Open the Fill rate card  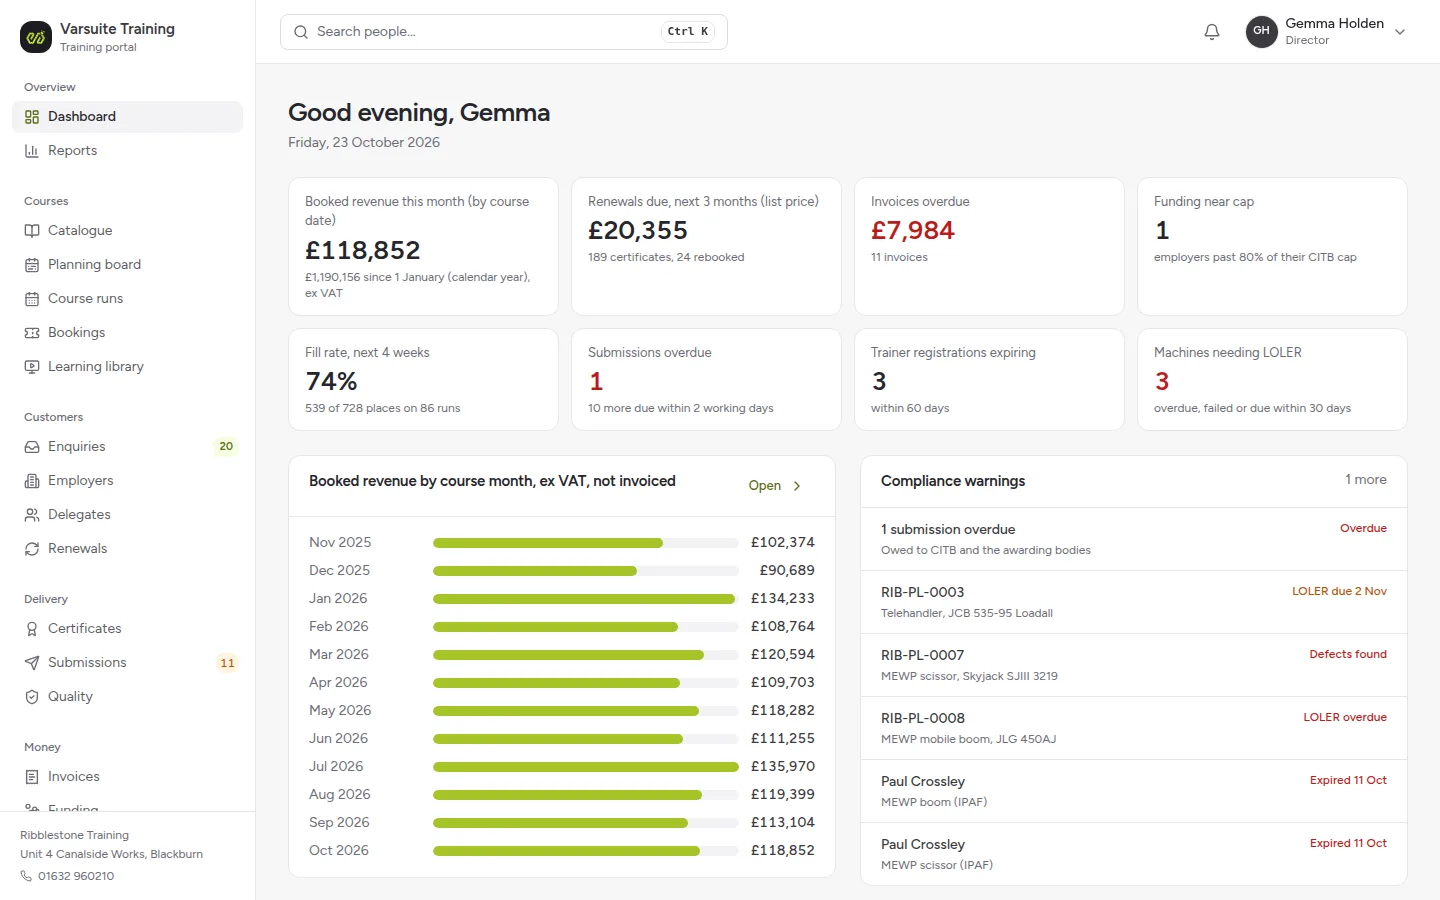423,380
